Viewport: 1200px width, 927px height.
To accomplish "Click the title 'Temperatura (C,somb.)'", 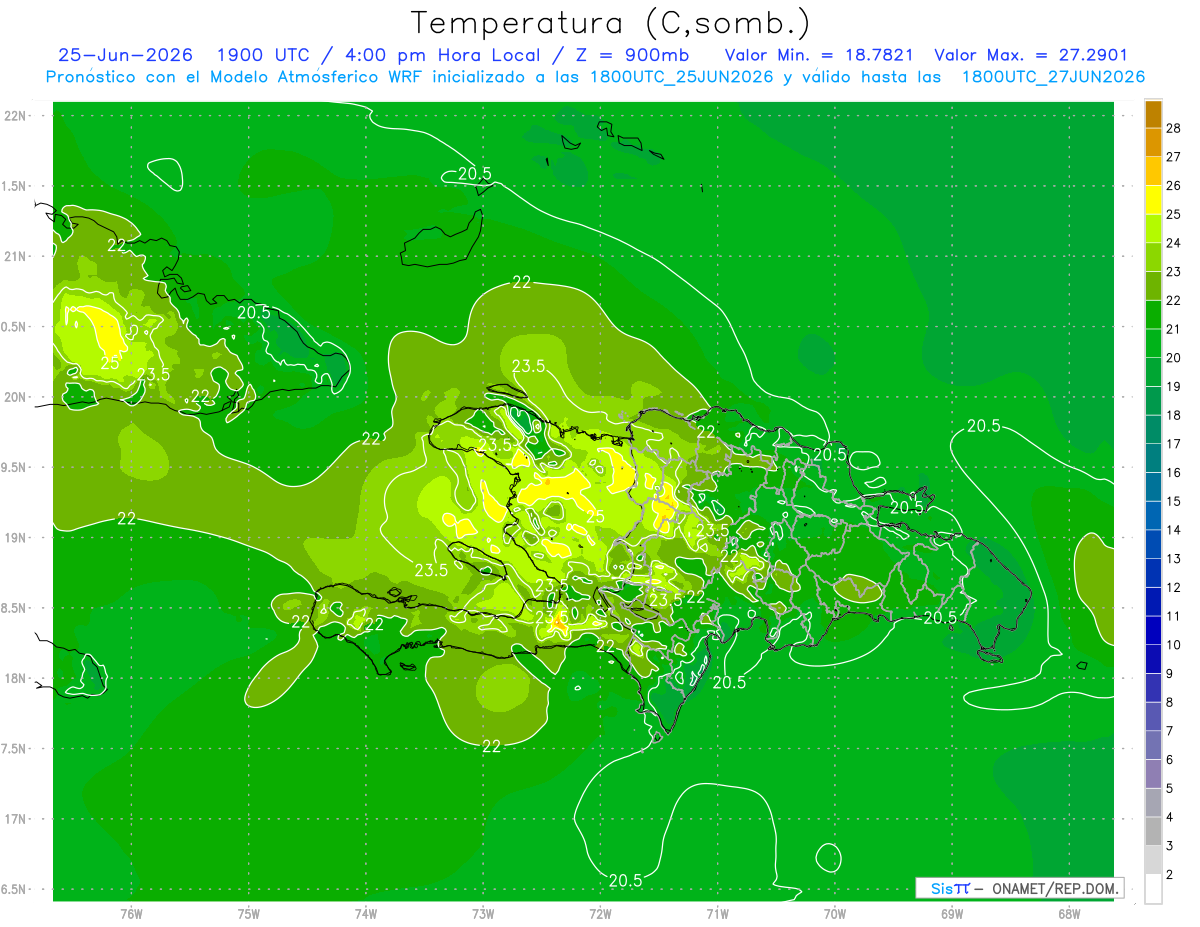I will coord(610,24).
